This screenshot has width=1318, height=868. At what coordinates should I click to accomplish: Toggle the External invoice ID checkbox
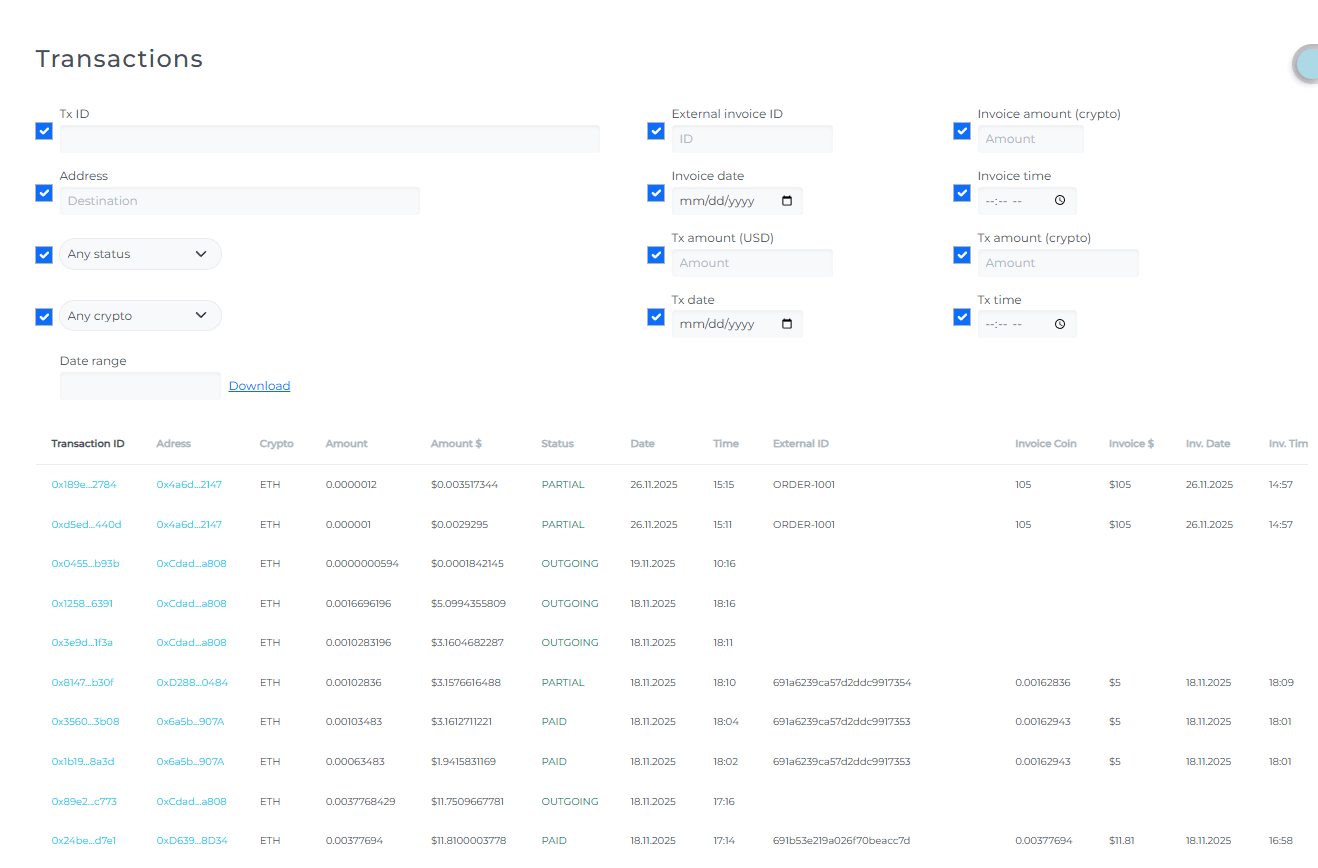click(656, 131)
